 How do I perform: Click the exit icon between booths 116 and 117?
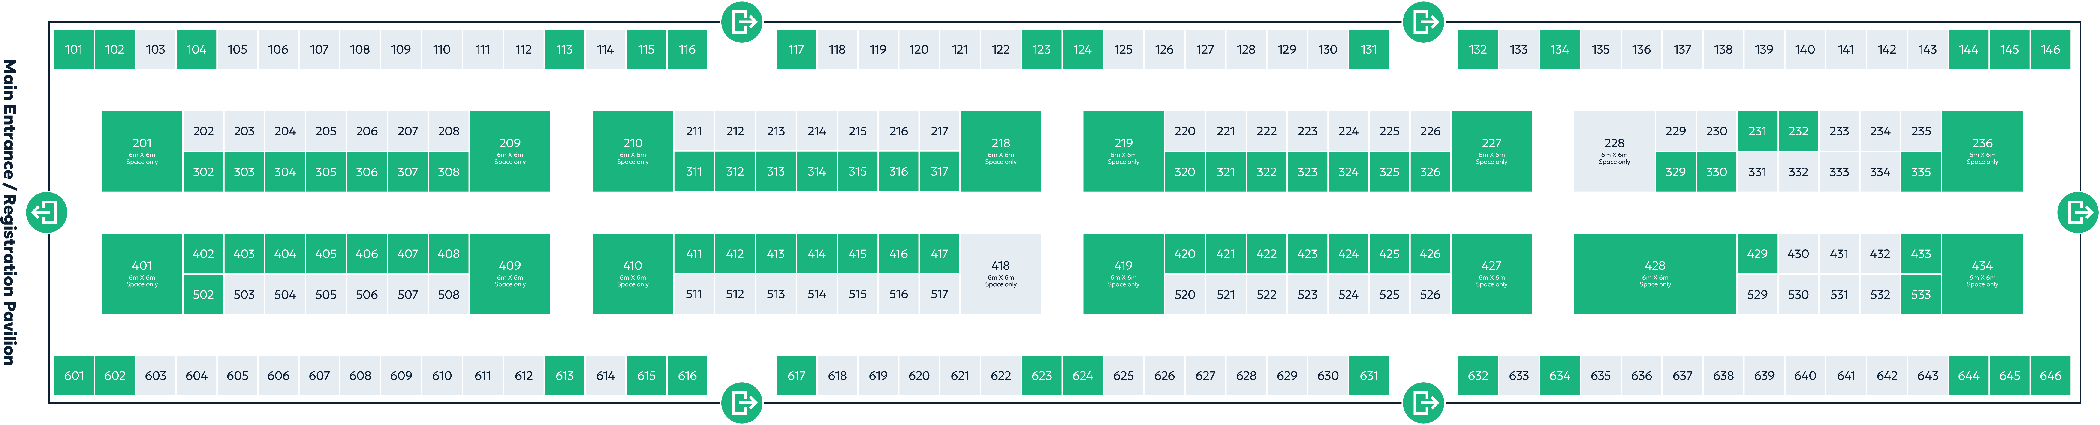tap(742, 21)
